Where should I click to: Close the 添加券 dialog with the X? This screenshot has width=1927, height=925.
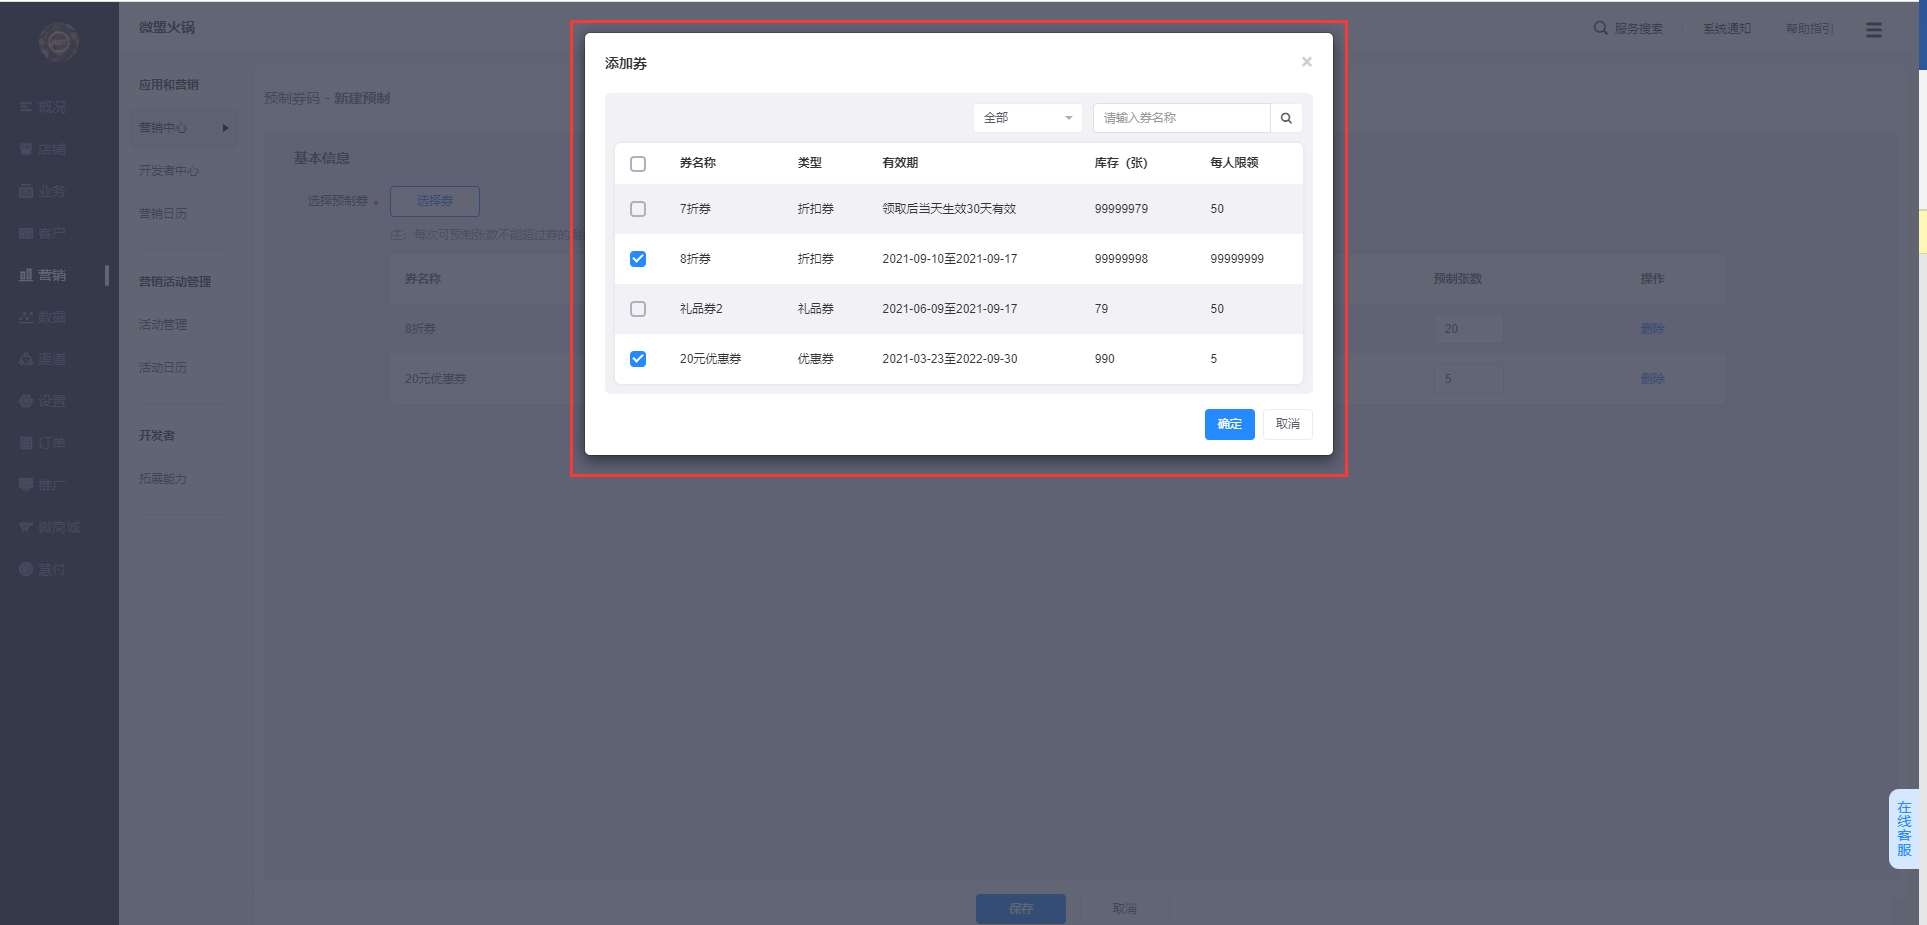pos(1306,62)
